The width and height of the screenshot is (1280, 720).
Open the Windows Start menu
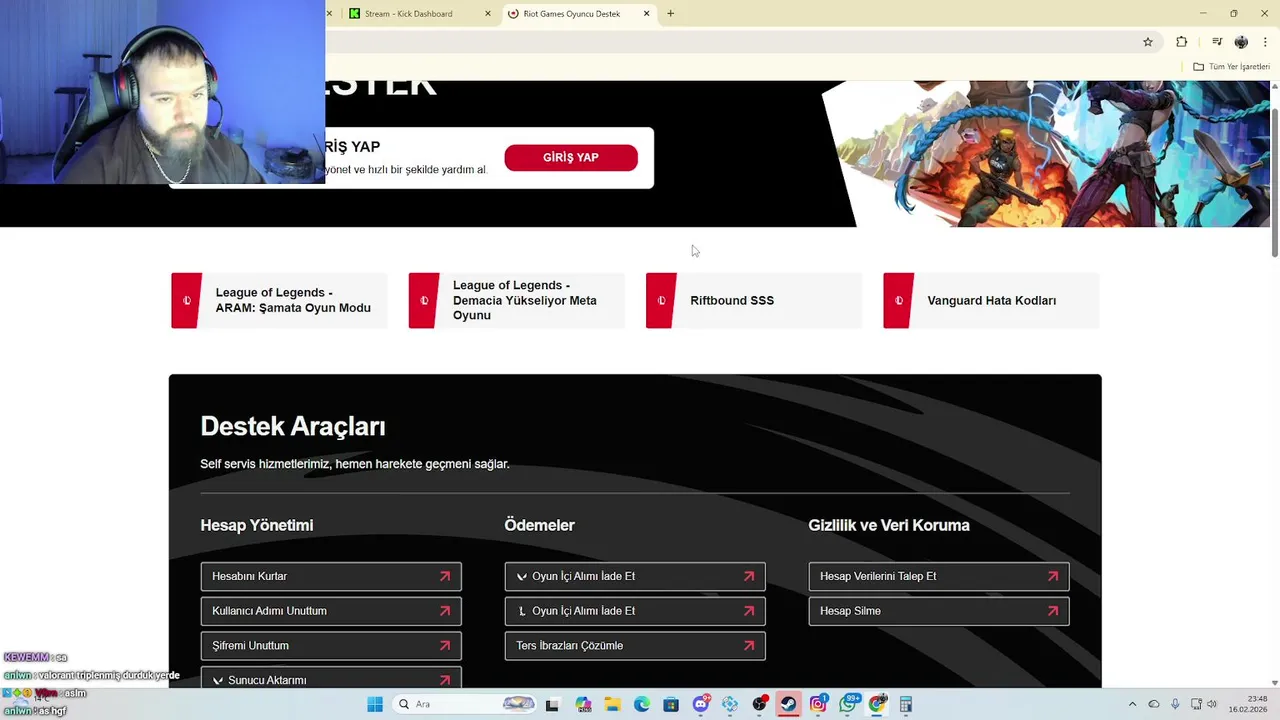tap(375, 704)
